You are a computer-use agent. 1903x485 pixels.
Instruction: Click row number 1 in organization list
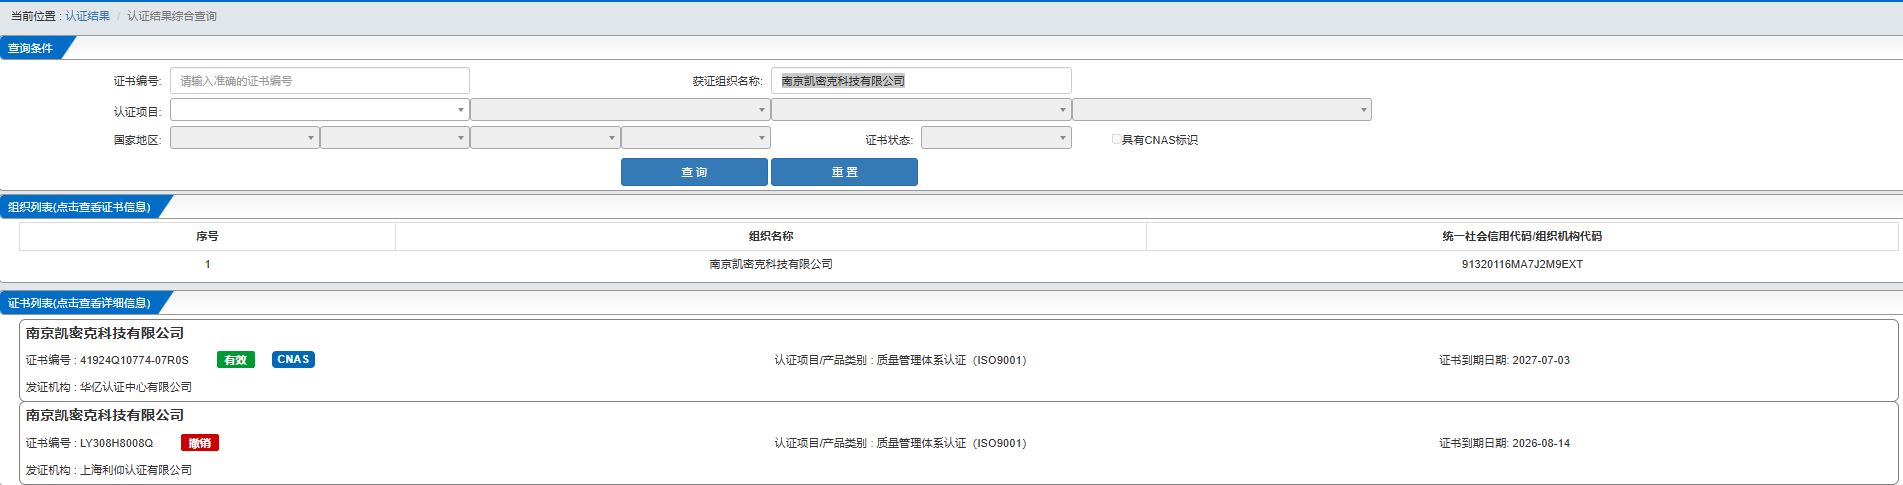(208, 264)
